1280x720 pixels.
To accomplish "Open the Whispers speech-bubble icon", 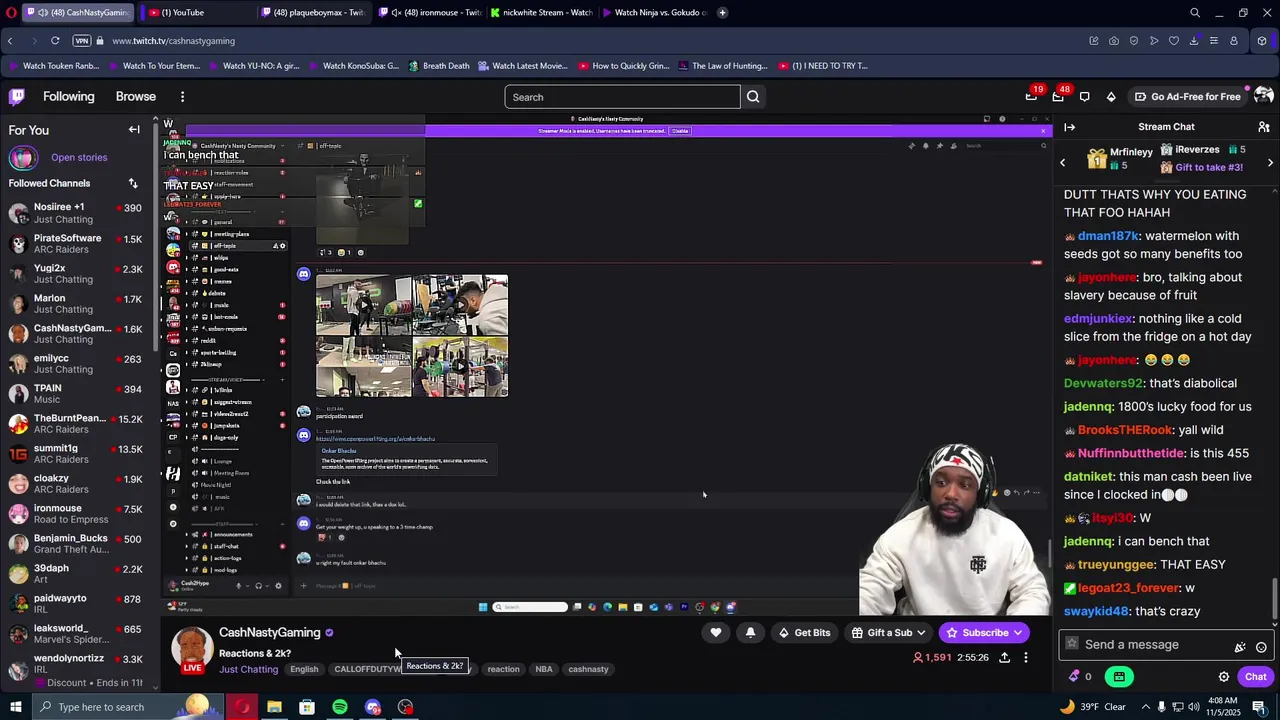I will 1085,97.
